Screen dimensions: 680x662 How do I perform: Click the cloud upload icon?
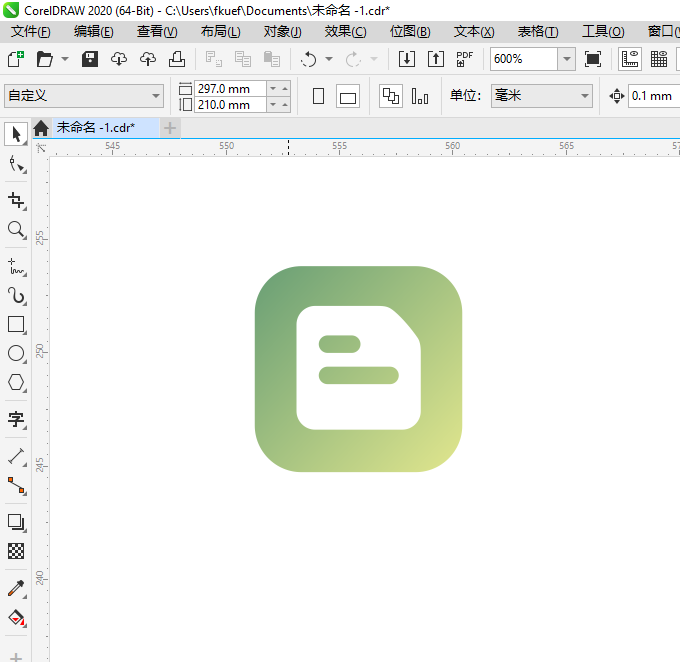148,59
